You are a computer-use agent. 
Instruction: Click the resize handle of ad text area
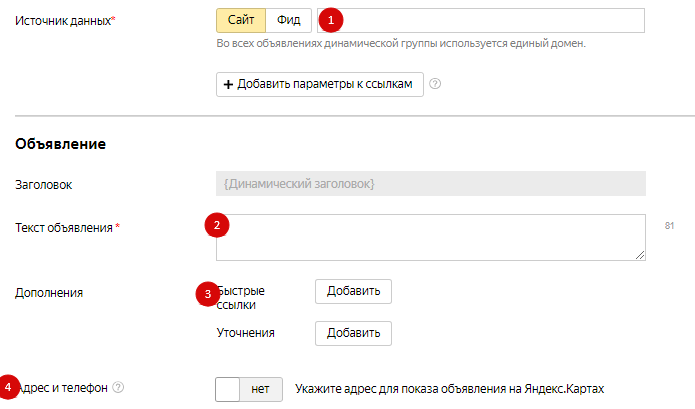tap(640, 256)
